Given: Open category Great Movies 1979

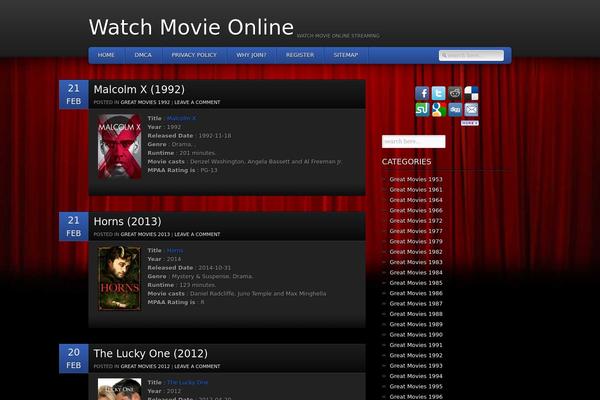Looking at the screenshot, I should coord(416,241).
